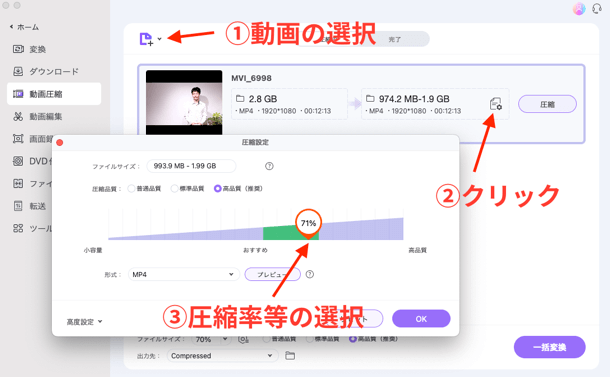
Task: Click settings icon next to 70% dropdown
Action: pyautogui.click(x=243, y=340)
